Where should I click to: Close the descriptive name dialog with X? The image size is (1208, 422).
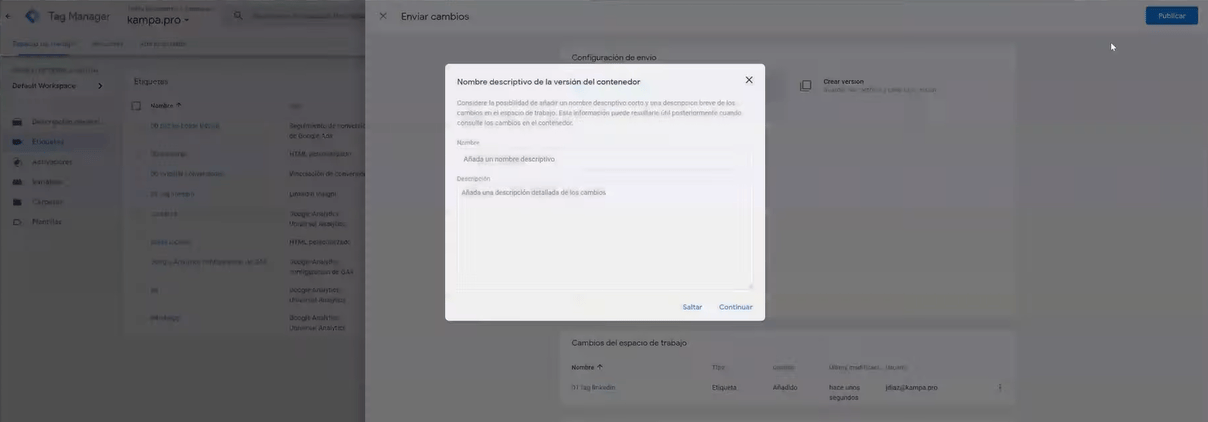(x=749, y=80)
